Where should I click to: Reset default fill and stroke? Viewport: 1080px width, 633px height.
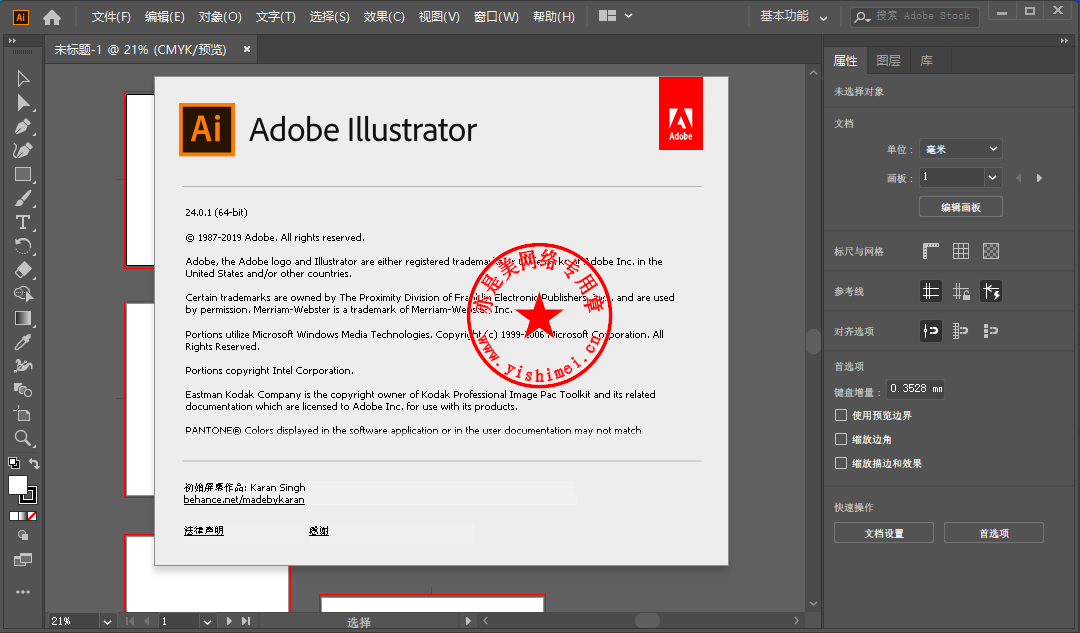pyautogui.click(x=14, y=464)
